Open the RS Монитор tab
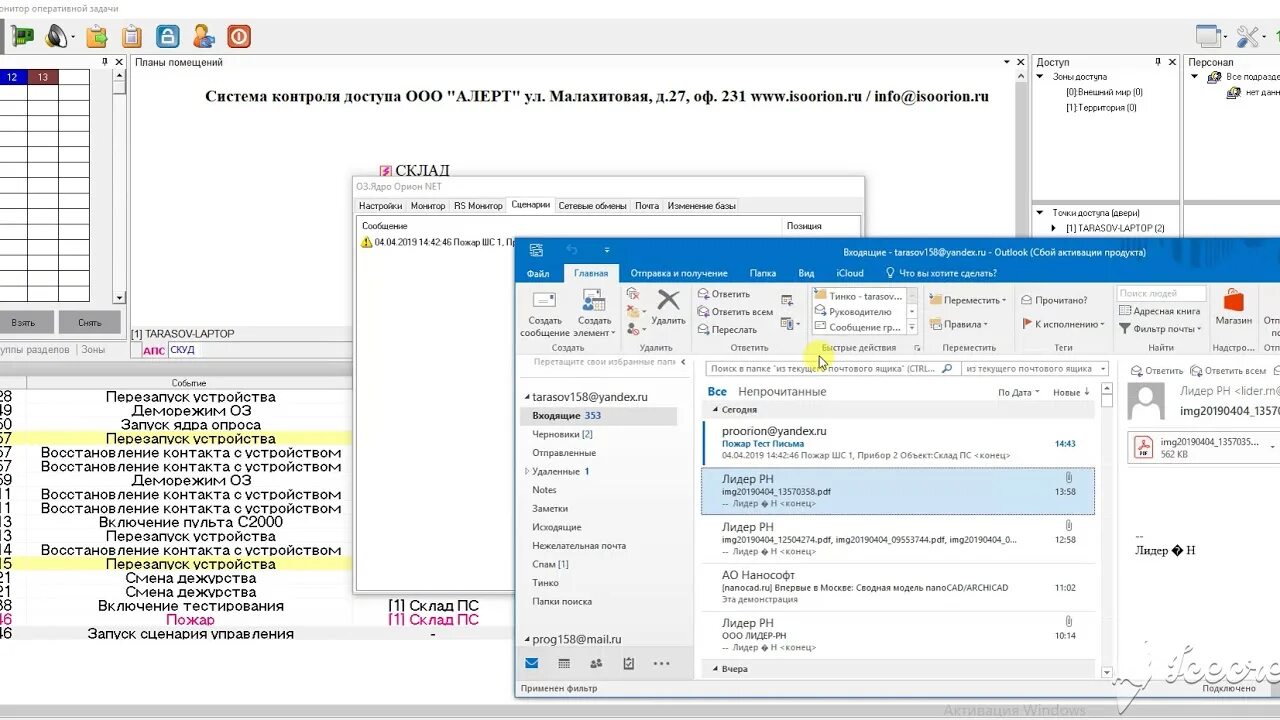Screen dimensions: 1280x720 (478, 205)
